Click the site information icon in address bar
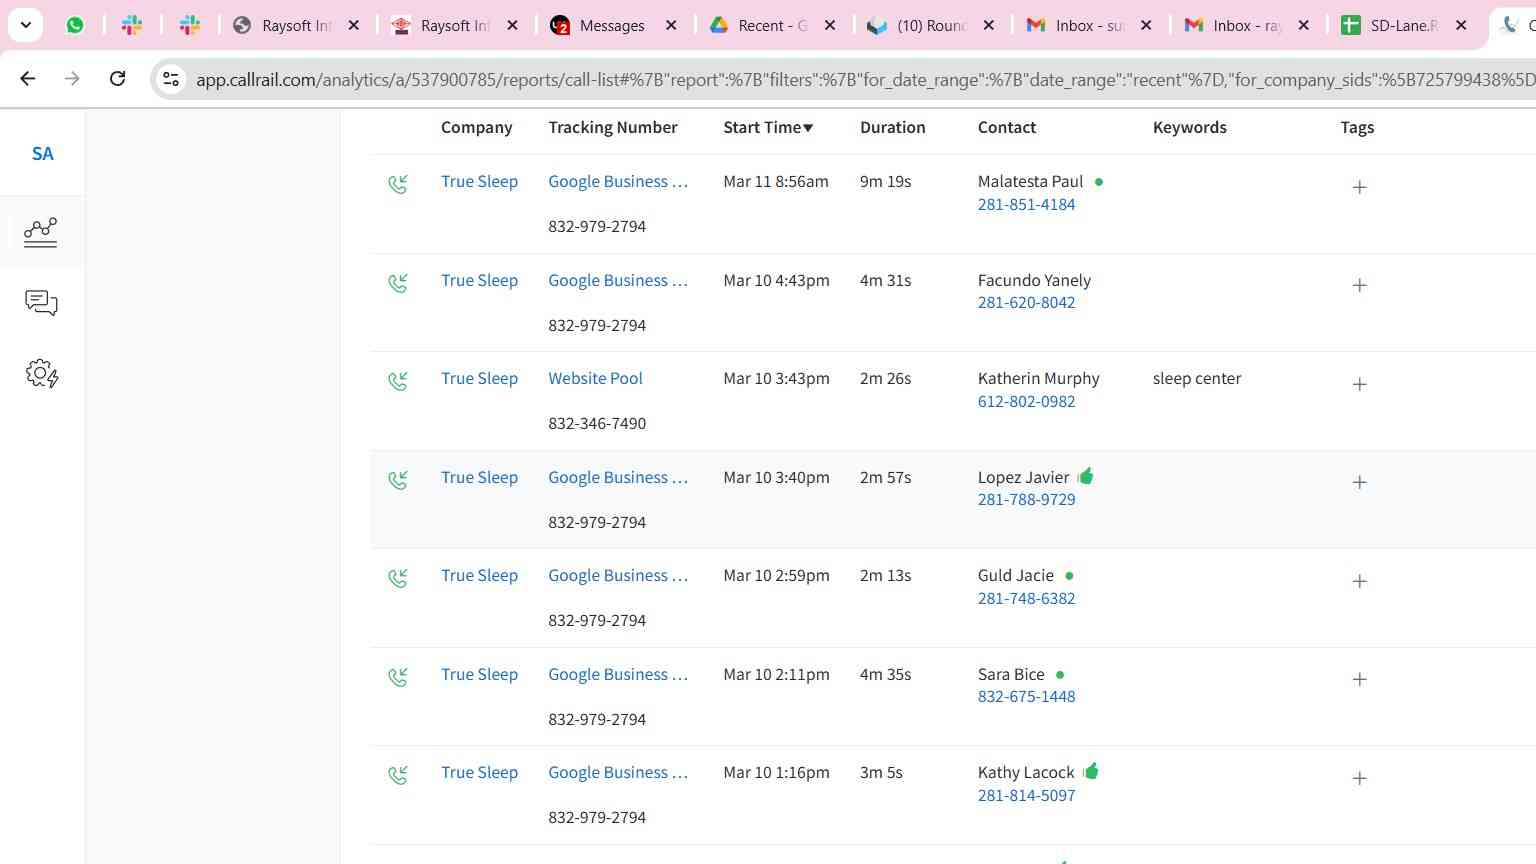 point(171,79)
